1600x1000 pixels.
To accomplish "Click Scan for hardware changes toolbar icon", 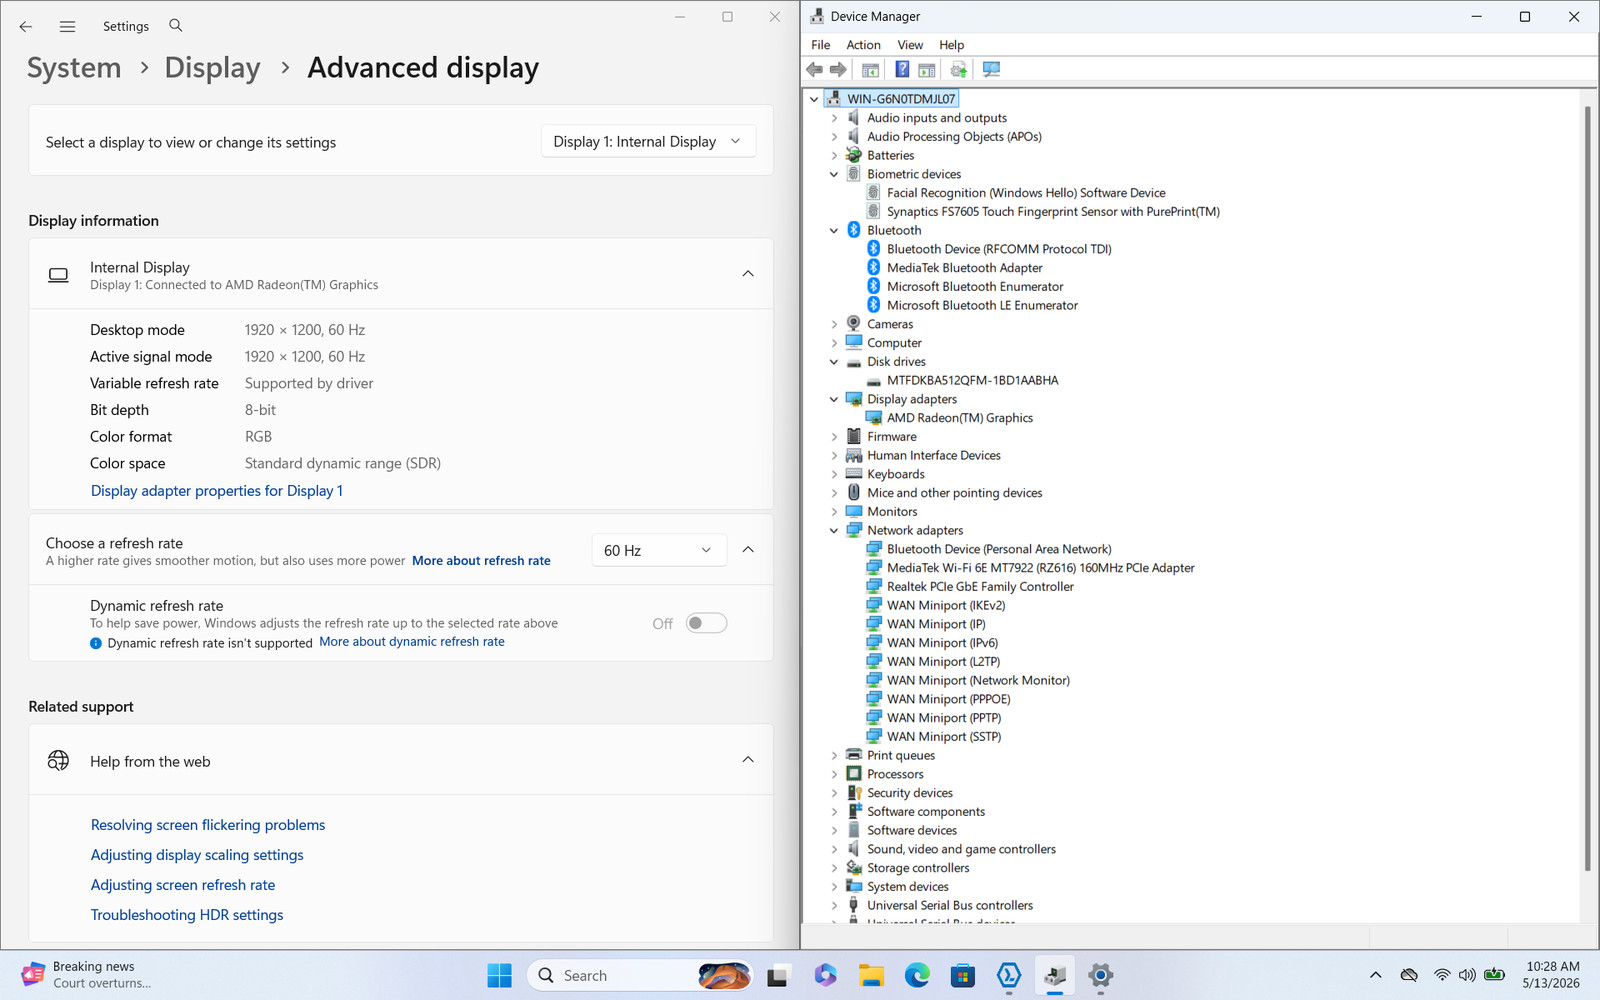I will (x=991, y=69).
